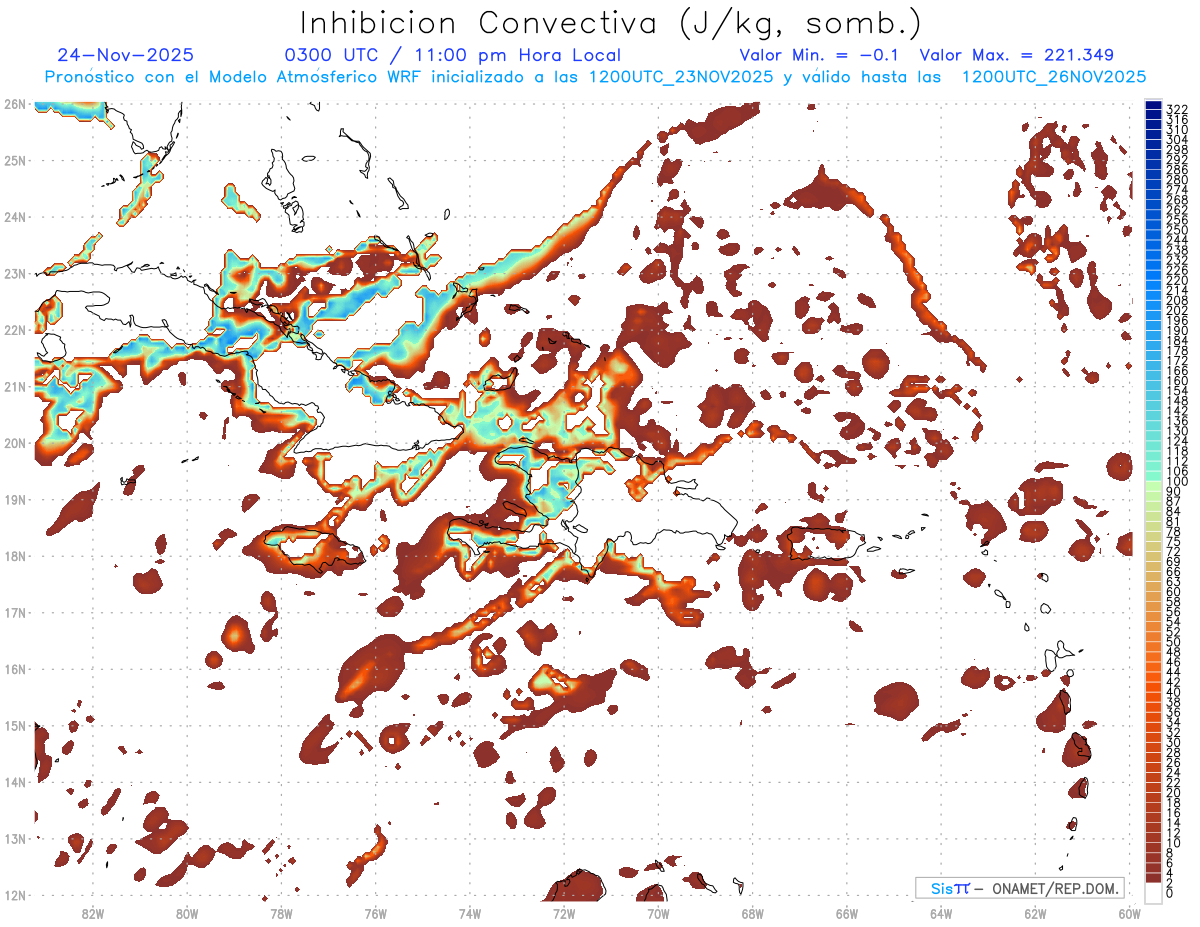Click the "100" colorbar value

click(1177, 482)
